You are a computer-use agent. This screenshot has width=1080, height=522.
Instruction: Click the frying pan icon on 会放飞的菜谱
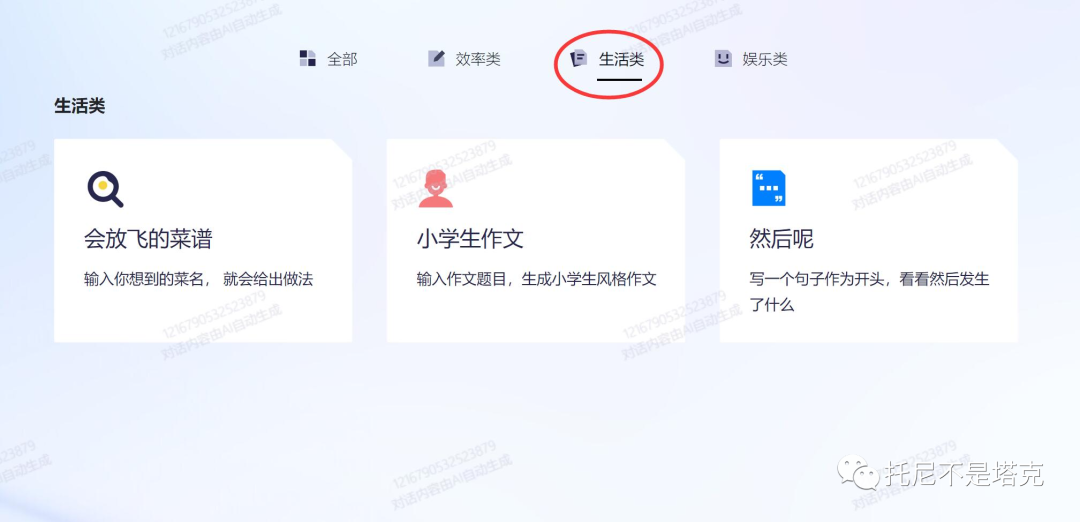[104, 188]
